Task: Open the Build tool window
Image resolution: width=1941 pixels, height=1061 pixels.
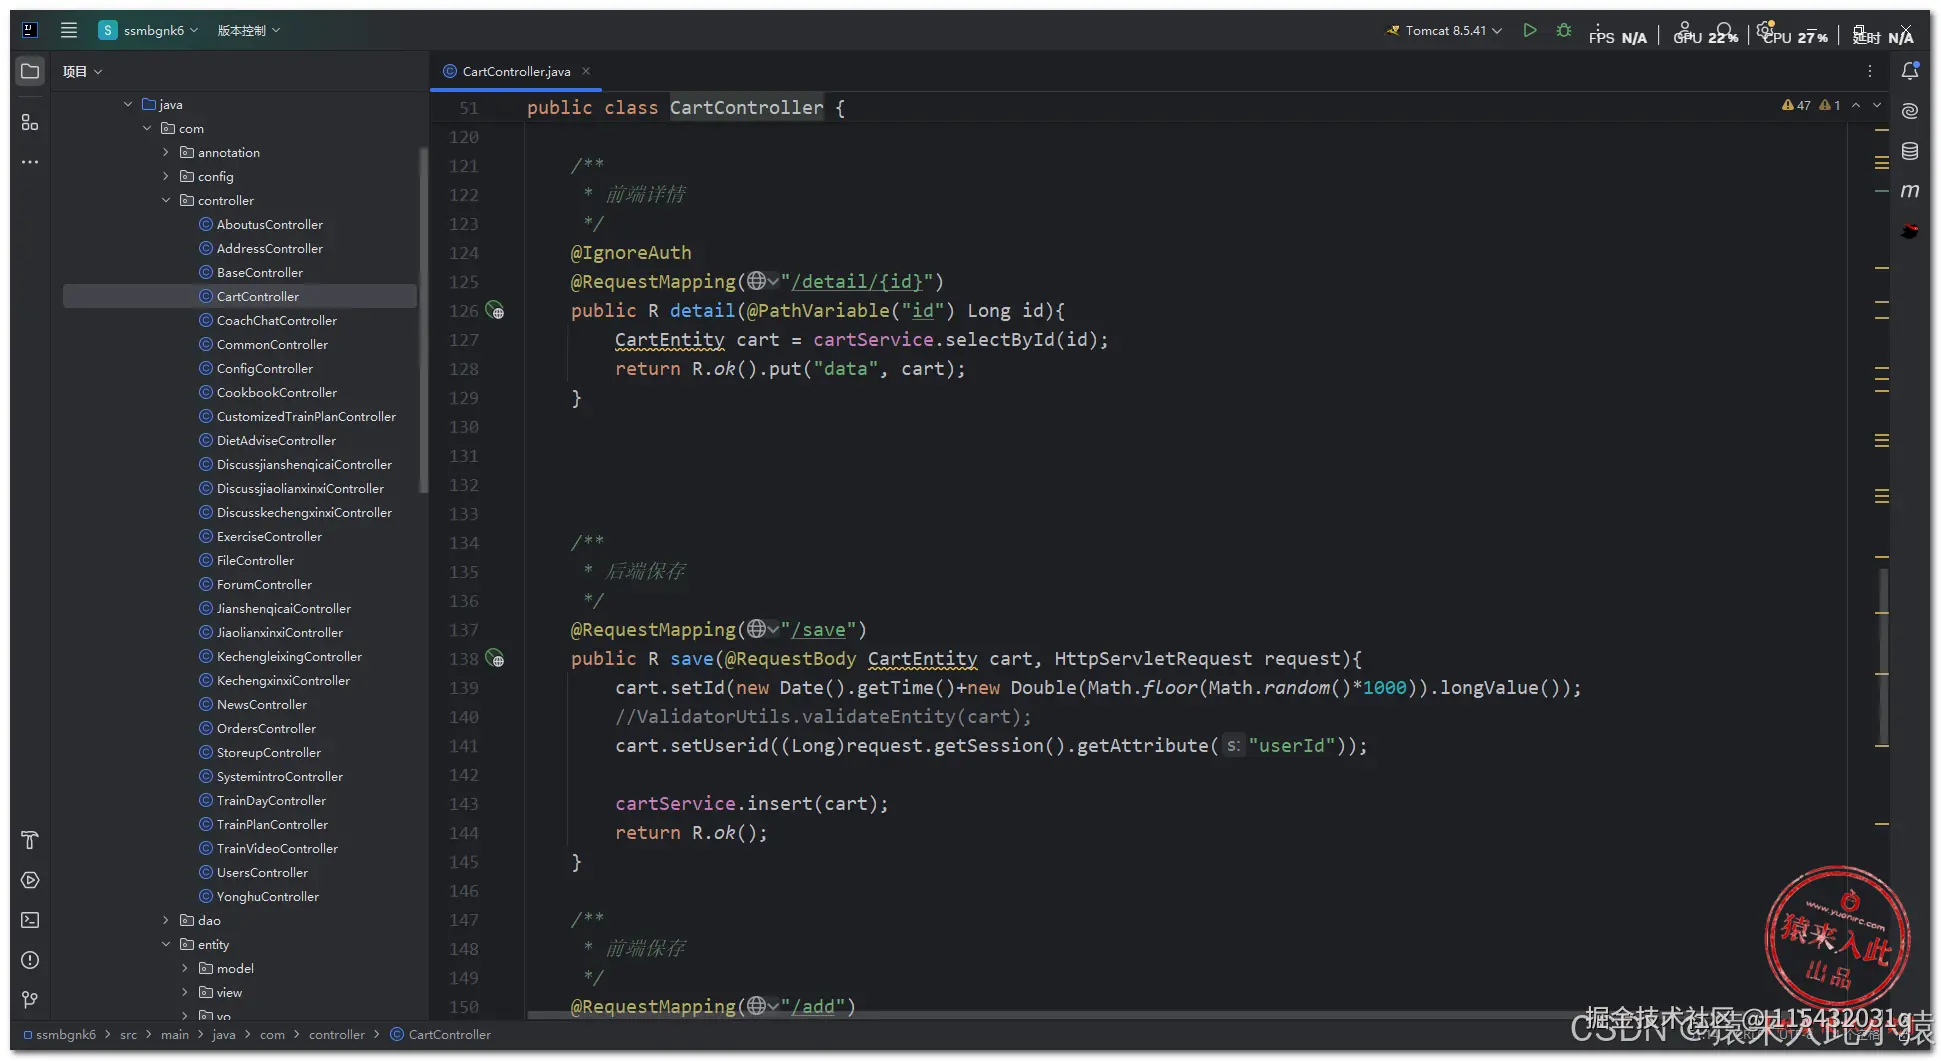Action: click(x=30, y=840)
